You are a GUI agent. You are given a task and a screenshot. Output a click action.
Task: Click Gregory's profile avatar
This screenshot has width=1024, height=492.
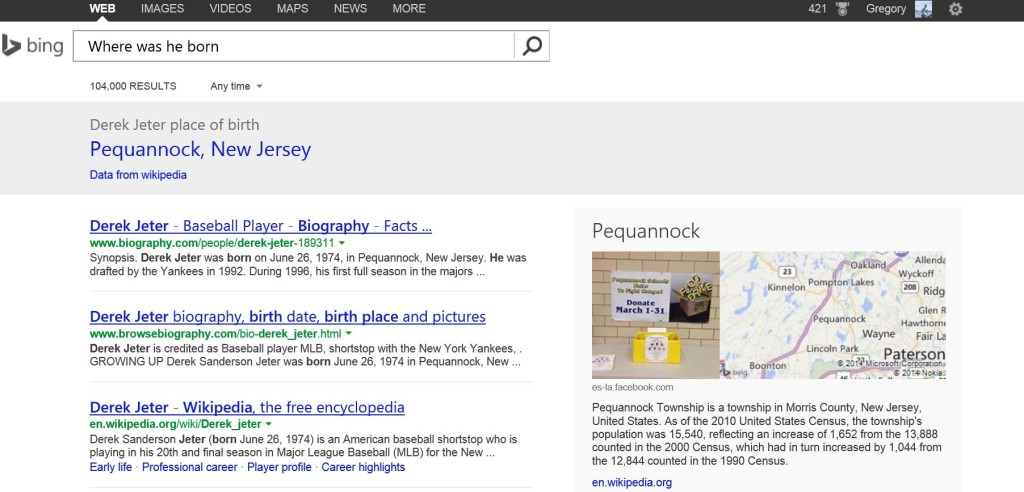click(923, 9)
